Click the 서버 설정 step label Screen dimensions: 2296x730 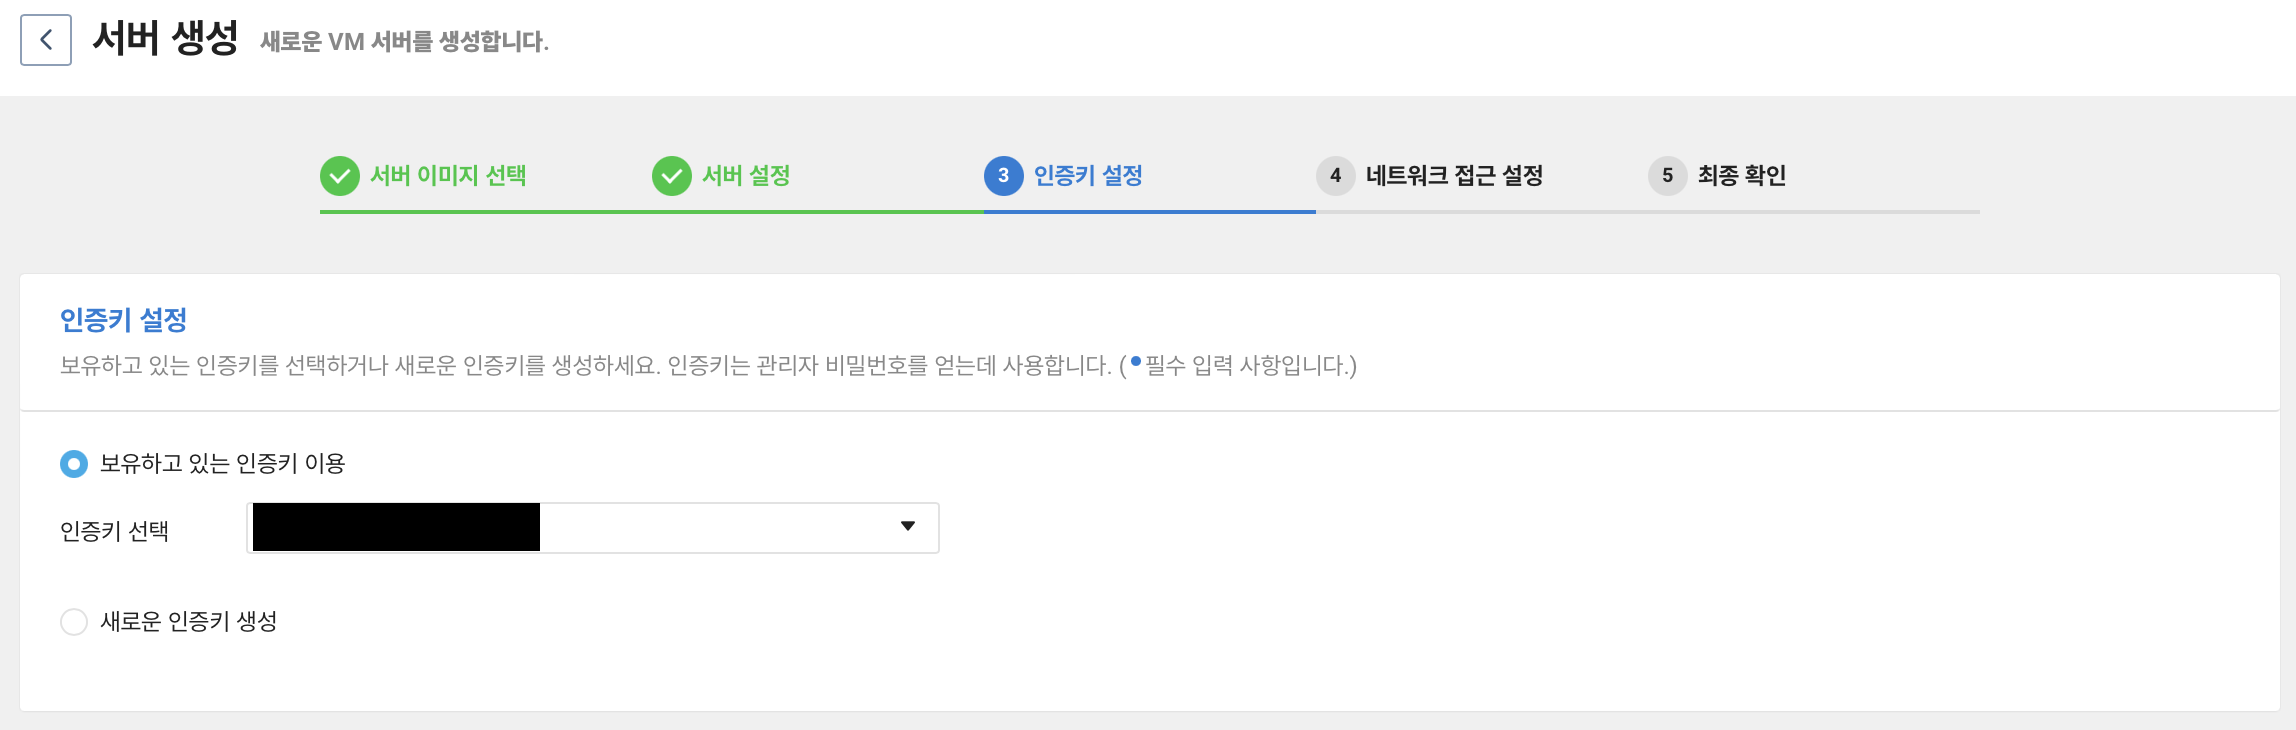pos(749,175)
